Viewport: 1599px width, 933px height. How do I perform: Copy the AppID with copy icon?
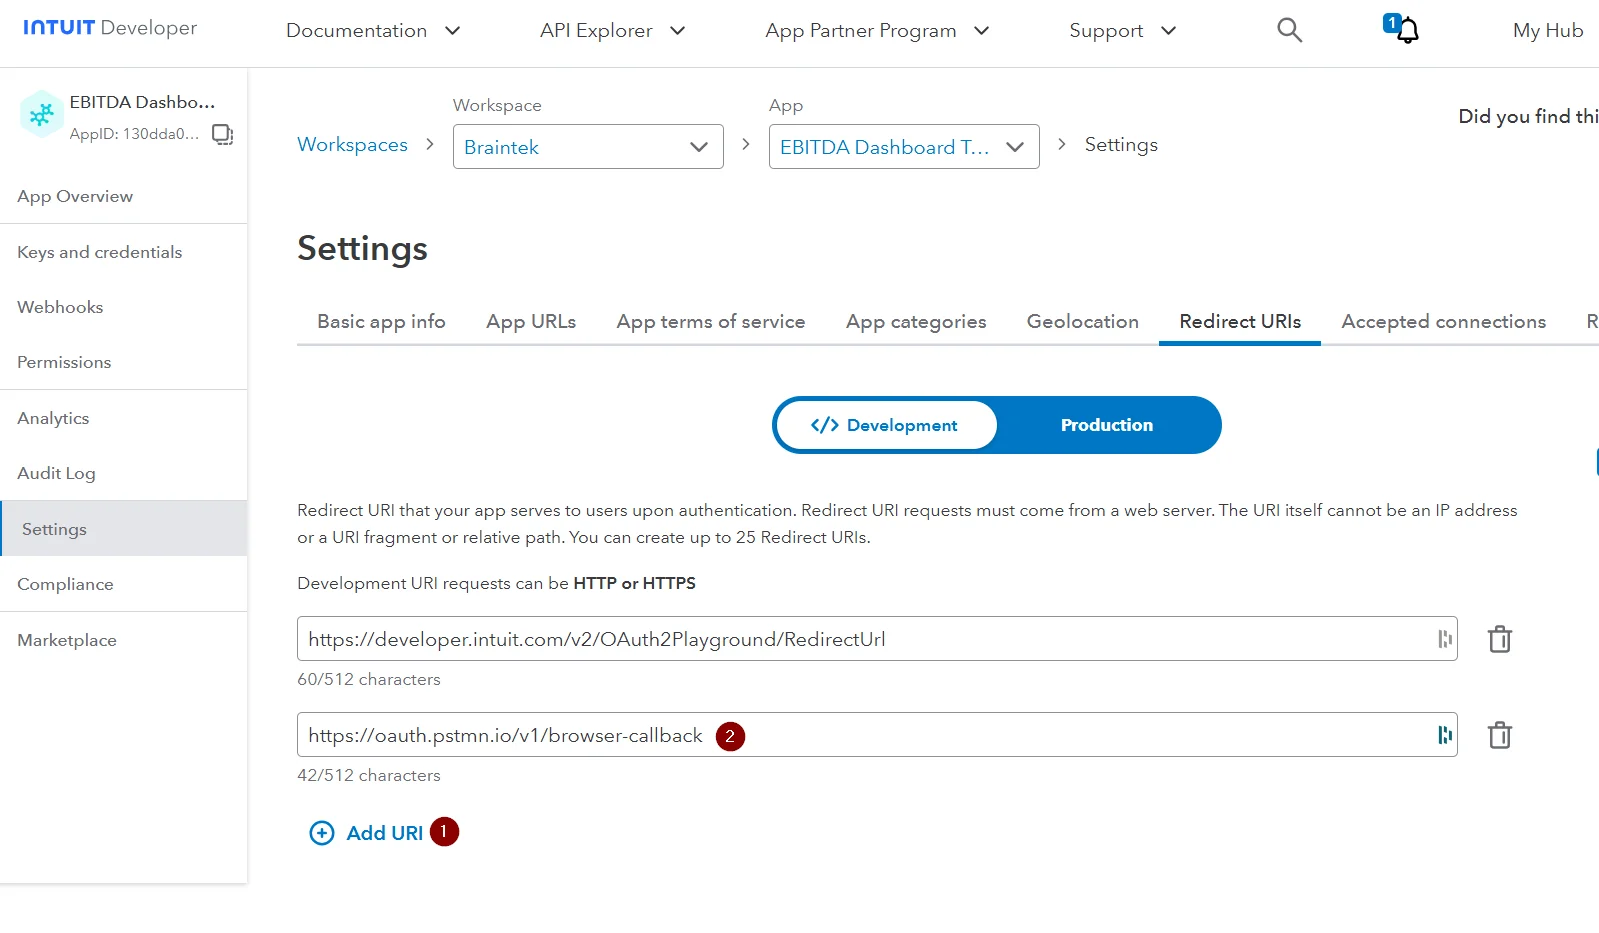click(x=222, y=135)
